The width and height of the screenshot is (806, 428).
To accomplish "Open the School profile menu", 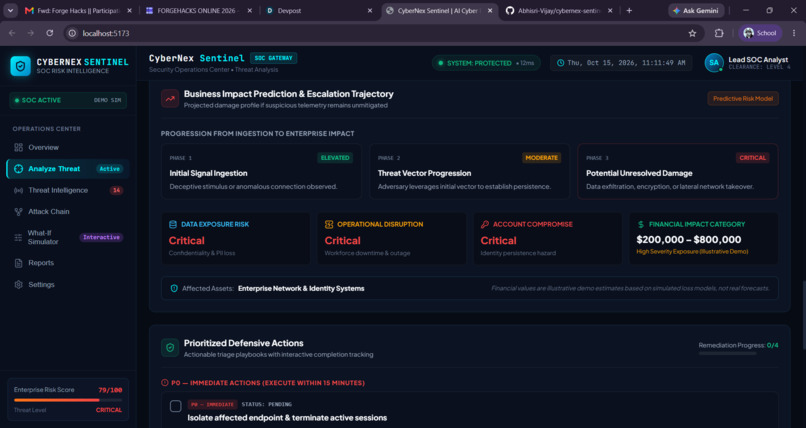I will pyautogui.click(x=760, y=33).
